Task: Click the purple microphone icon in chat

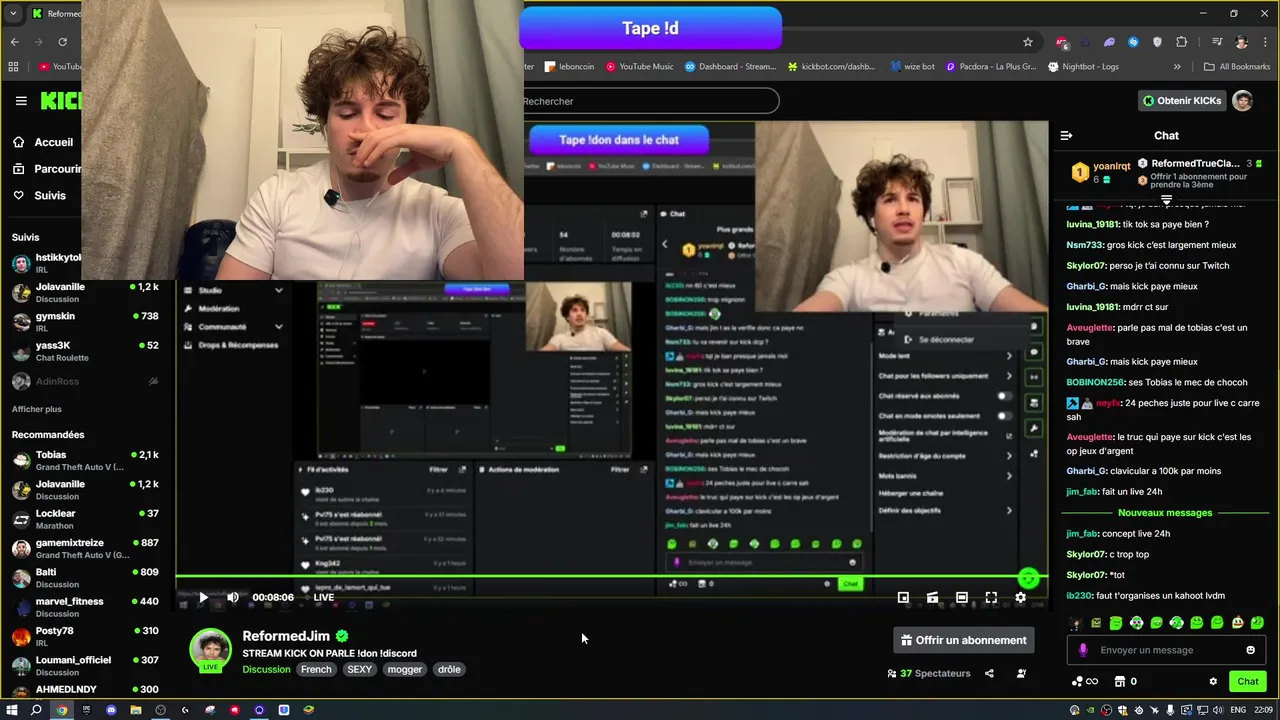Action: pos(1083,650)
